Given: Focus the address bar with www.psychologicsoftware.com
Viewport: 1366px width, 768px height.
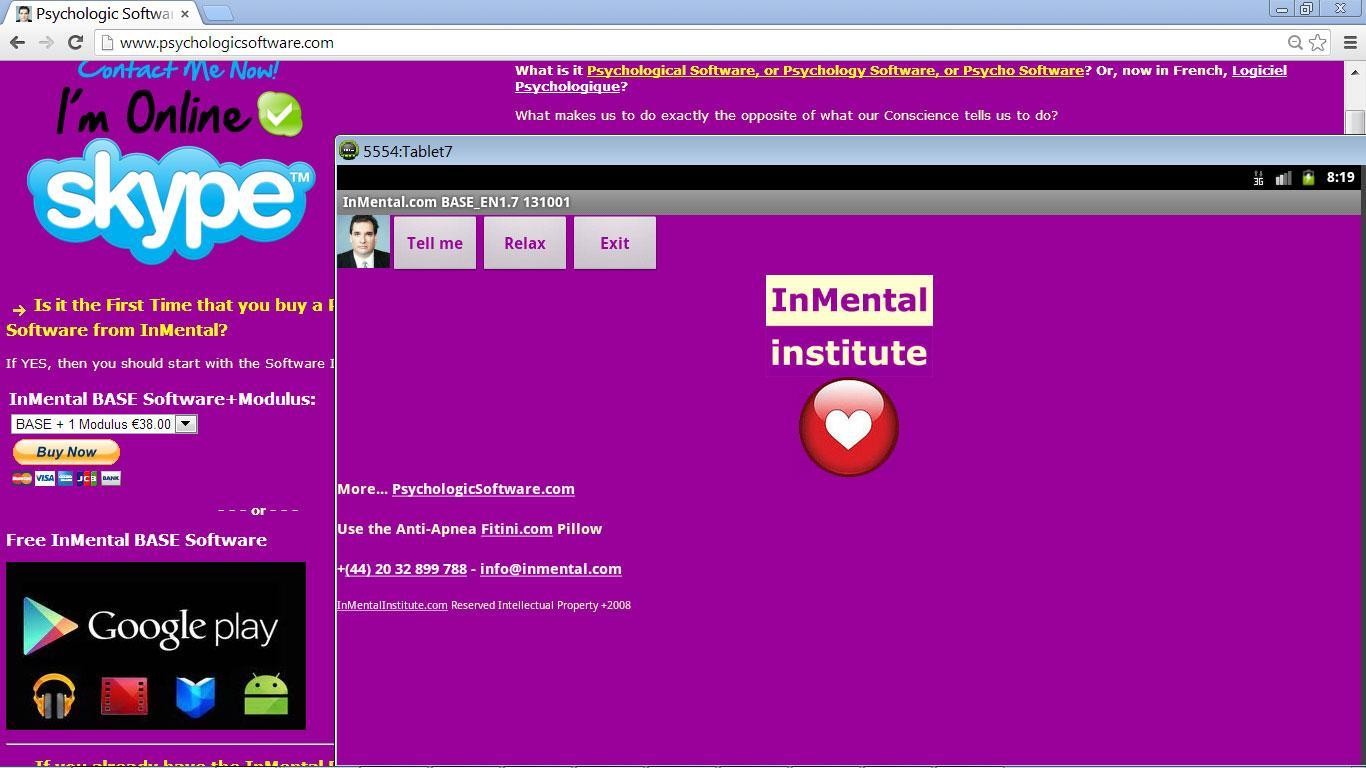Looking at the screenshot, I should coord(690,42).
